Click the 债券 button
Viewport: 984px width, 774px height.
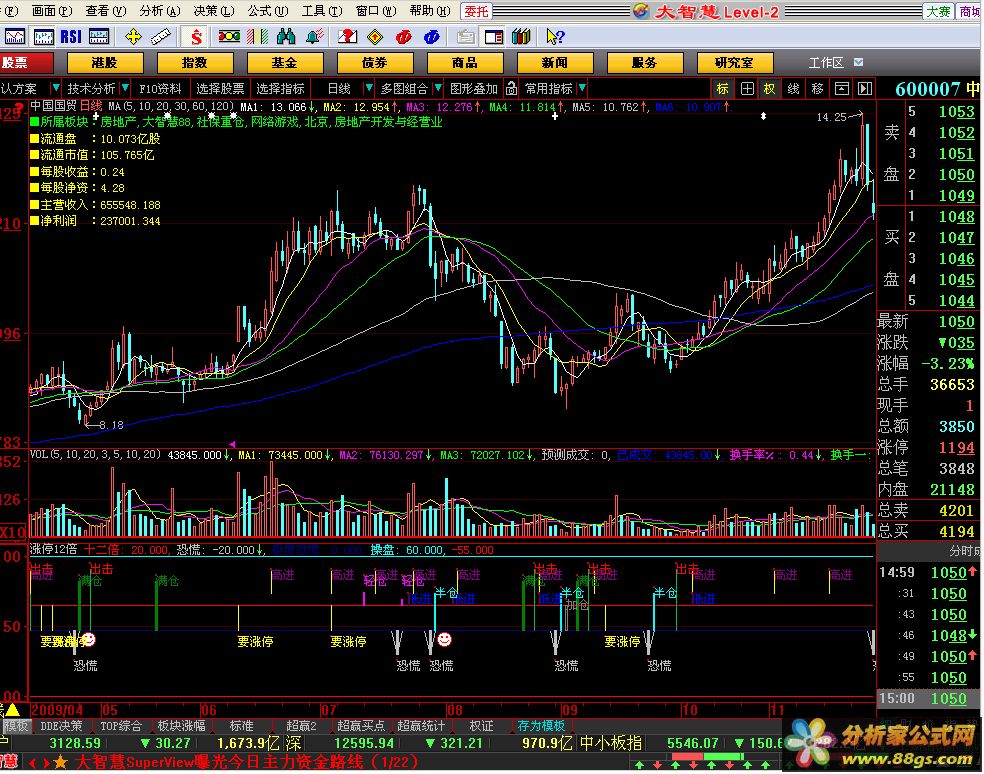[x=375, y=63]
